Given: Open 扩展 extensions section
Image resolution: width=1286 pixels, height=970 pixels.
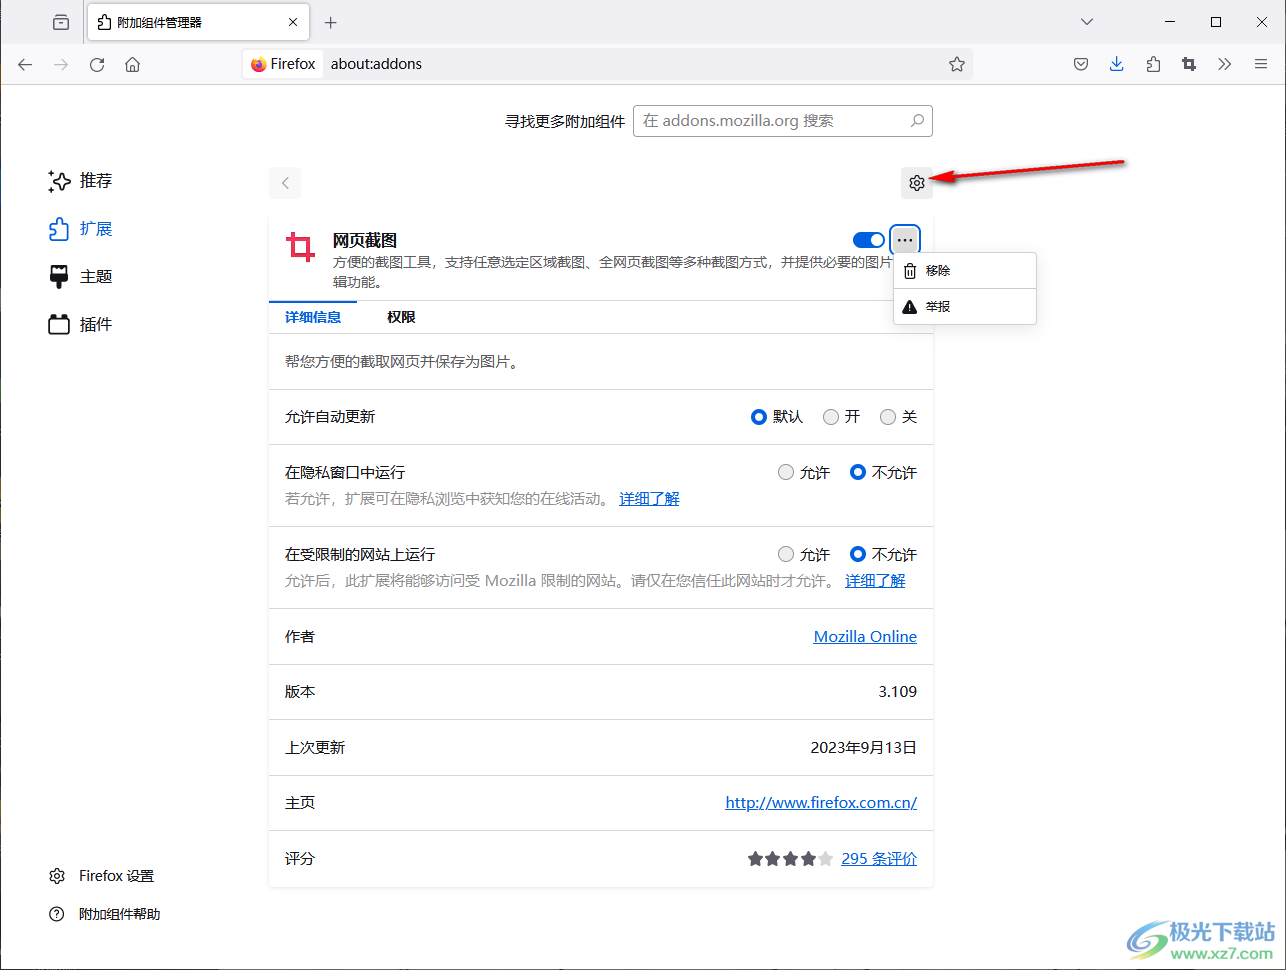Looking at the screenshot, I should (80, 229).
